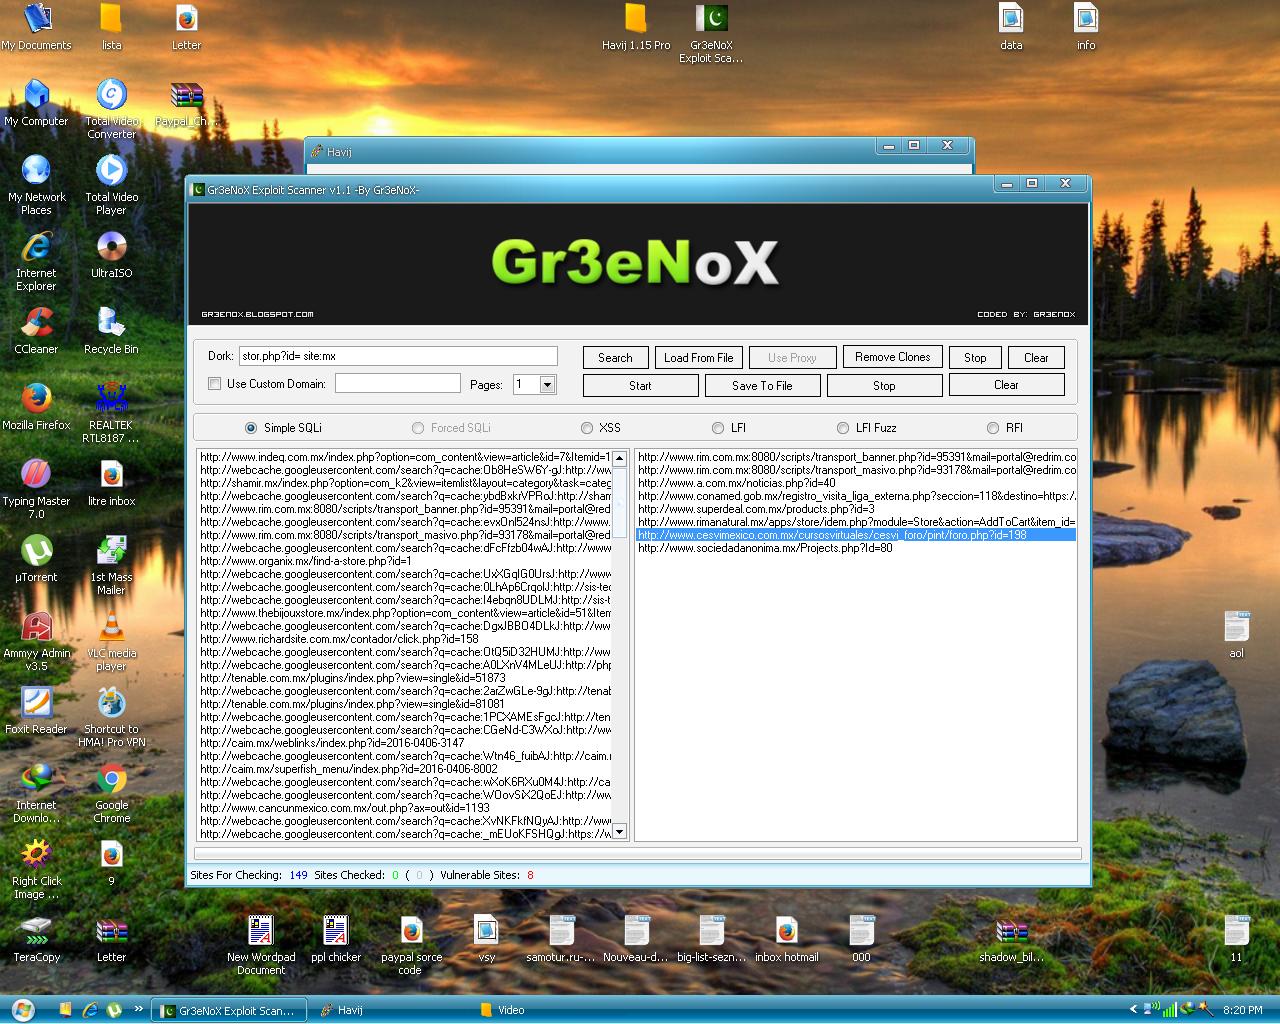Select the UltraISO desktop icon
Screen dimensions: 1280x1024
click(x=111, y=255)
